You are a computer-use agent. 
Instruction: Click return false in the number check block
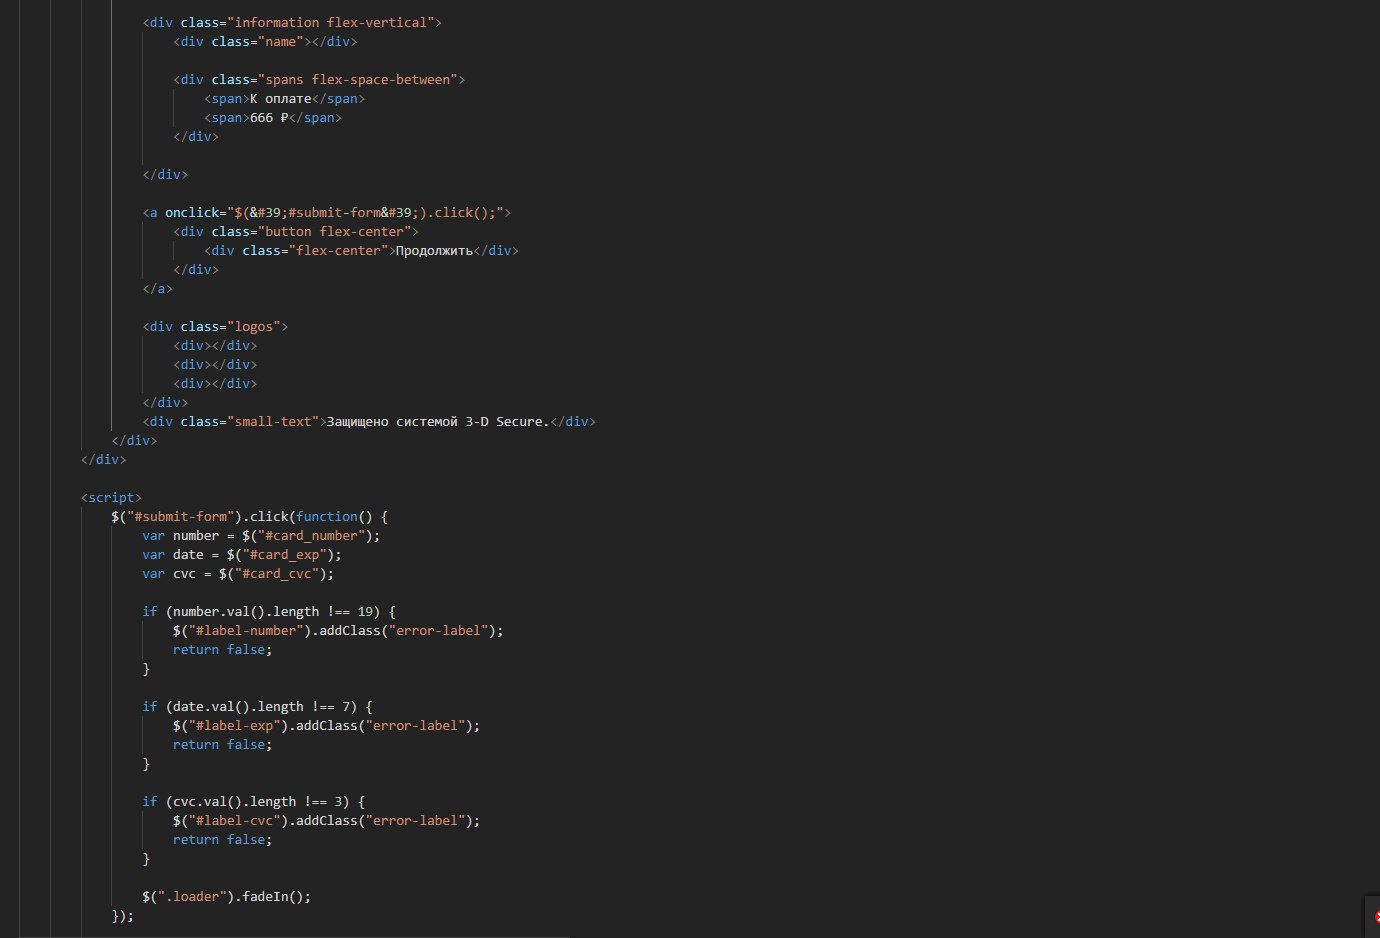(222, 649)
